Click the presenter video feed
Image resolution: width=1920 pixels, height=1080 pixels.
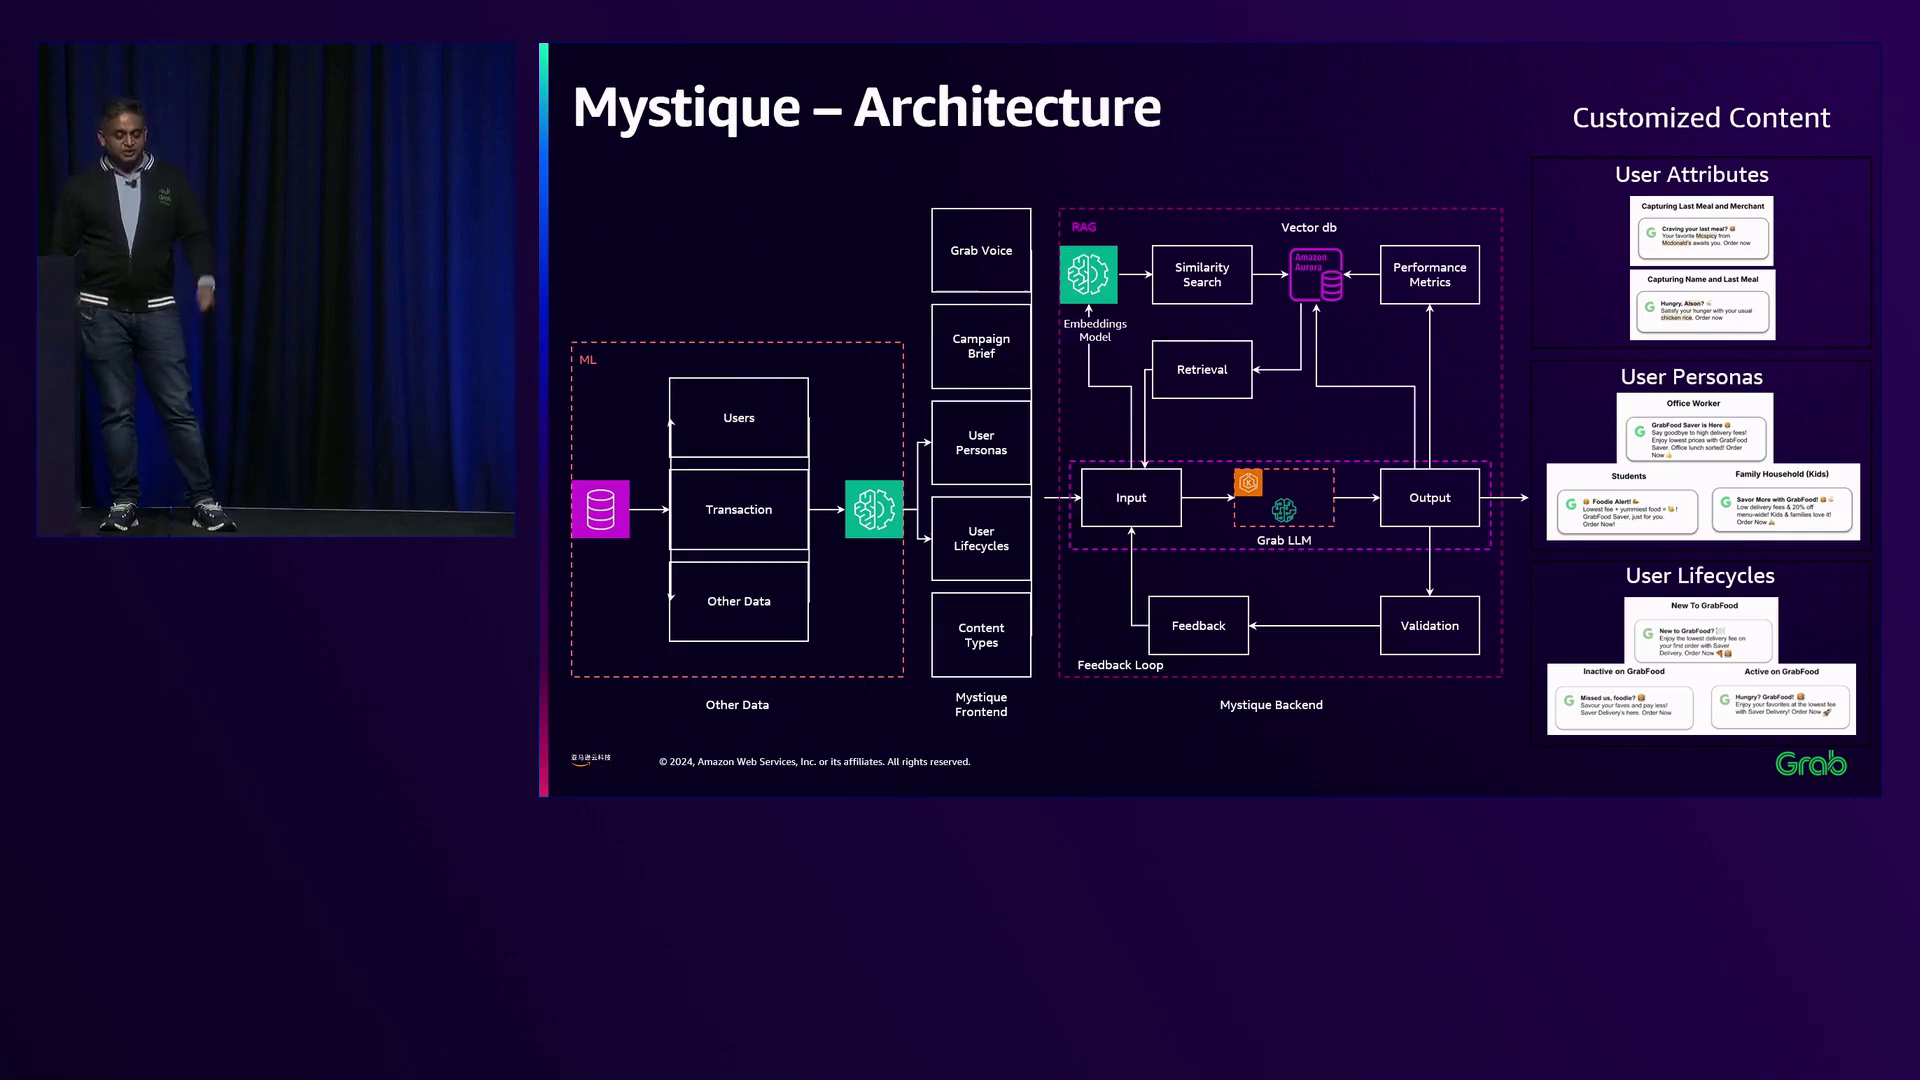pyautogui.click(x=276, y=290)
